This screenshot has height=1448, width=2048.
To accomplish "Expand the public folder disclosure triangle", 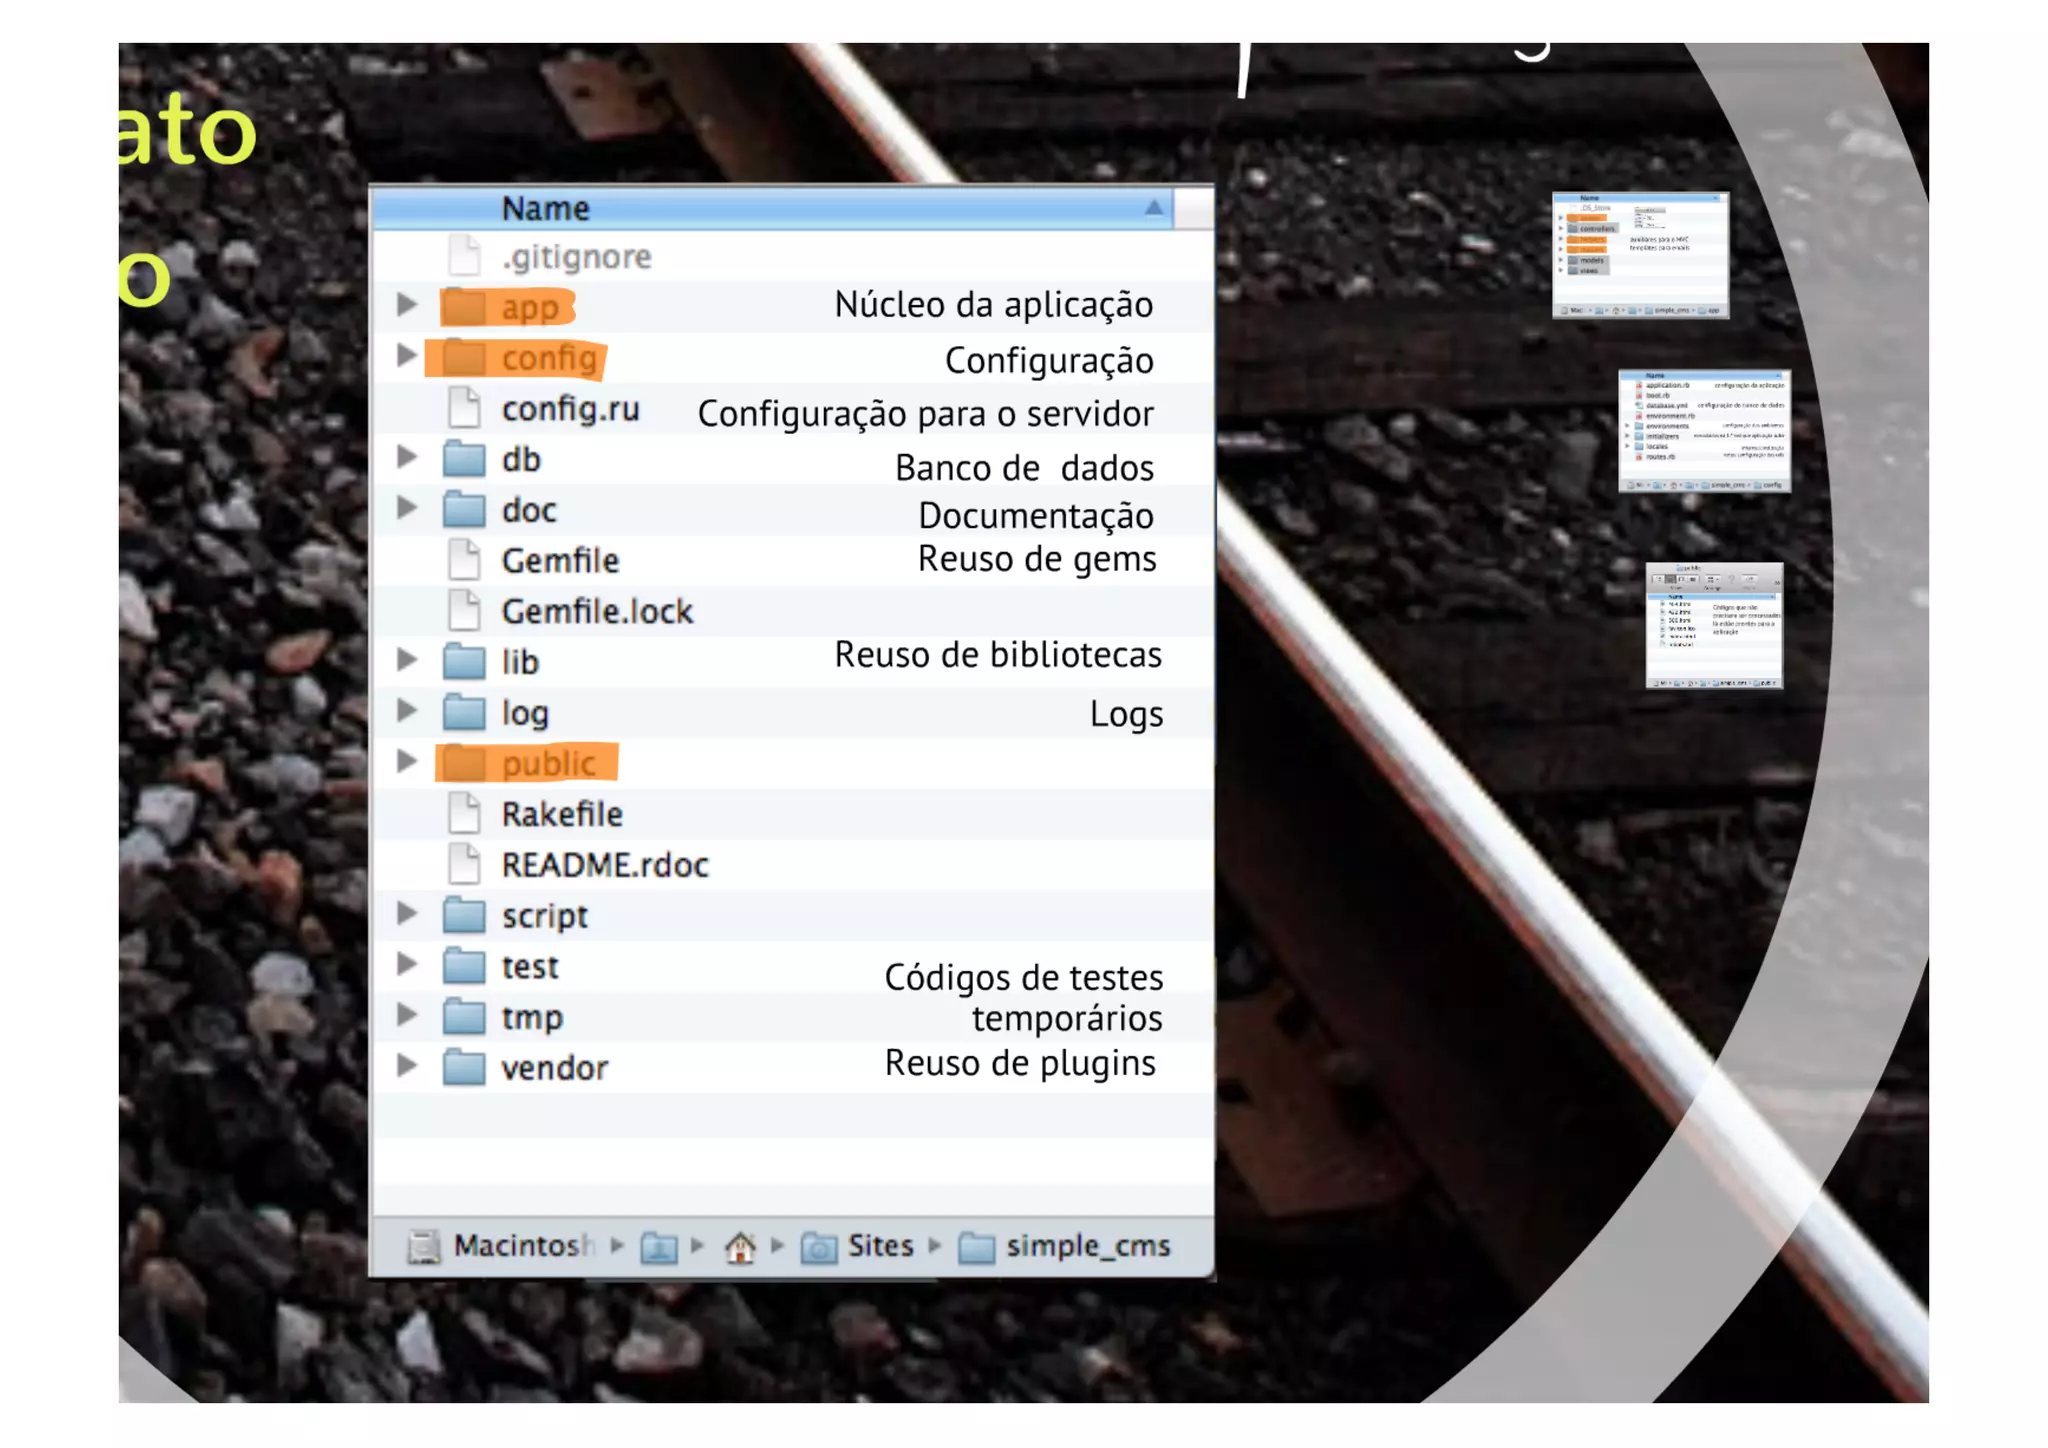I will [x=406, y=761].
